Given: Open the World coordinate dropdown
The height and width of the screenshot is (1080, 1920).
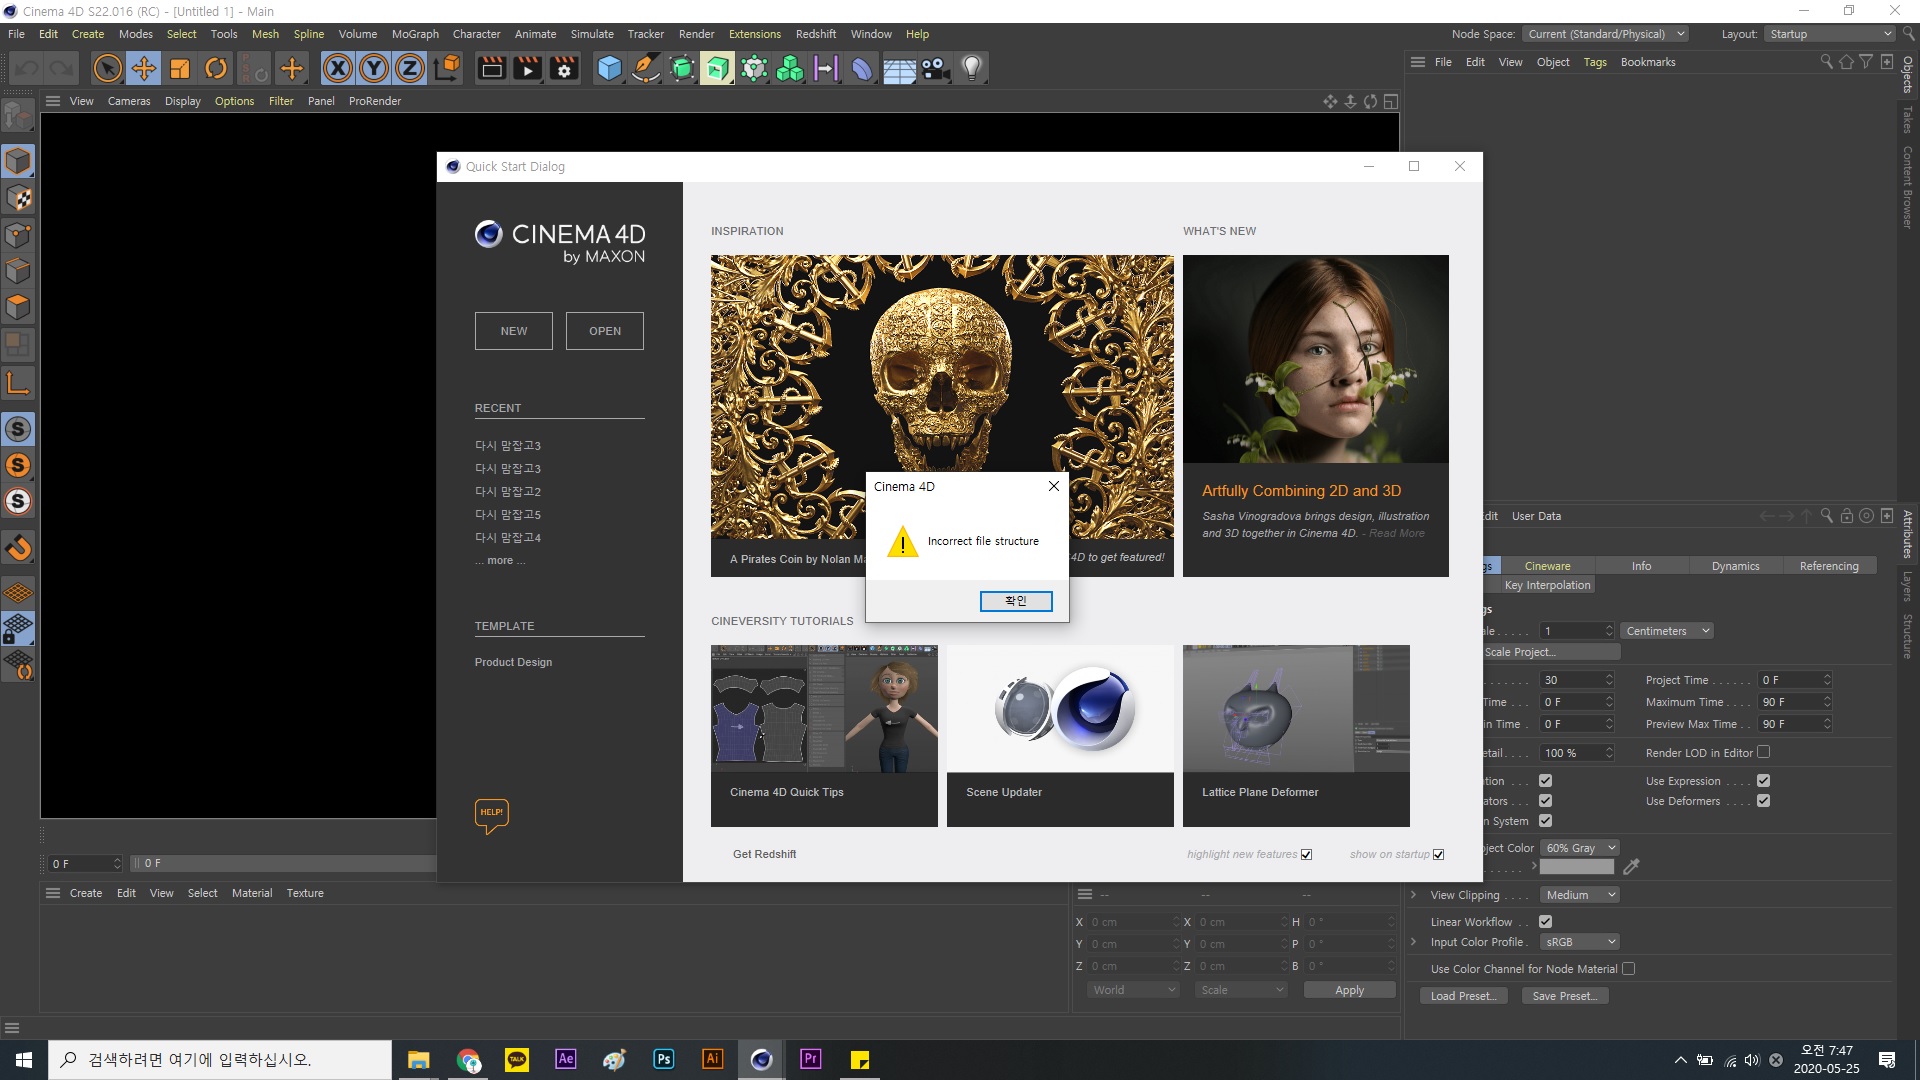Looking at the screenshot, I should pyautogui.click(x=1133, y=990).
